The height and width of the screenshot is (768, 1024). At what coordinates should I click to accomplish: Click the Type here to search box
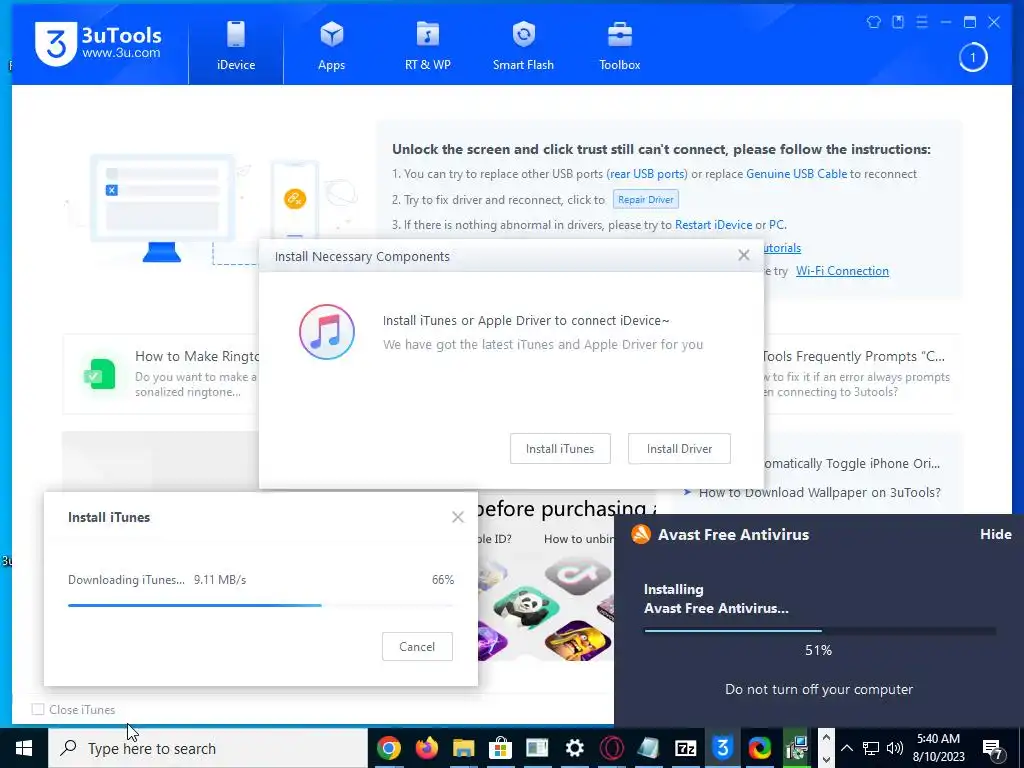[208, 748]
